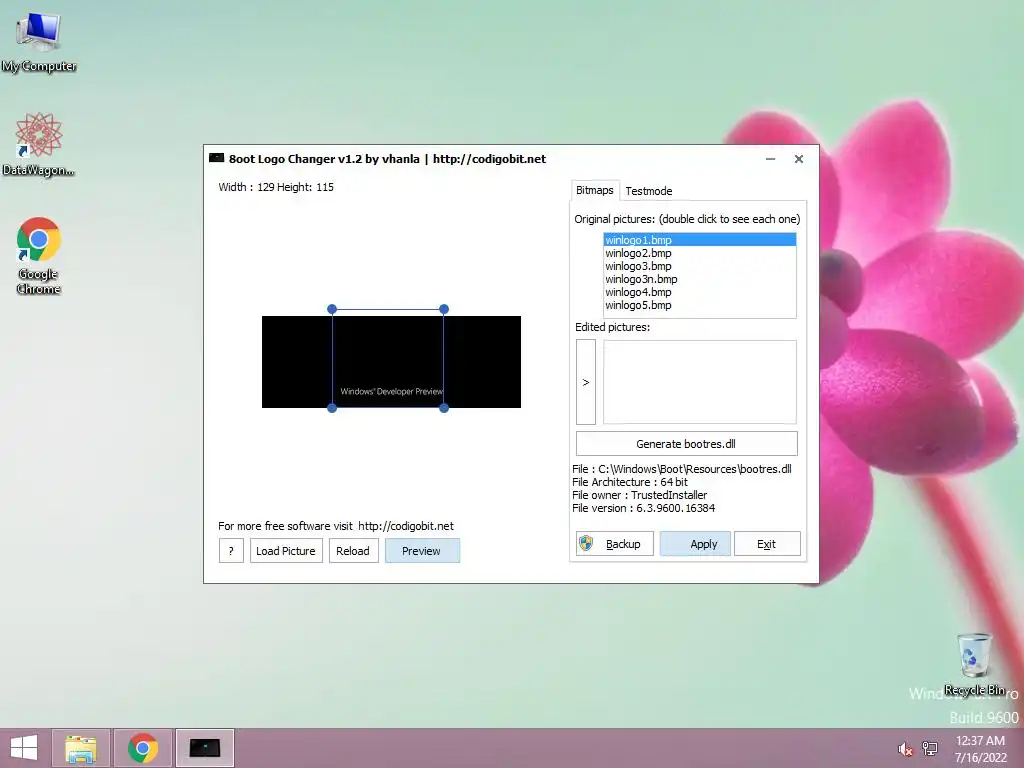Launch Chrome from the taskbar

click(143, 748)
